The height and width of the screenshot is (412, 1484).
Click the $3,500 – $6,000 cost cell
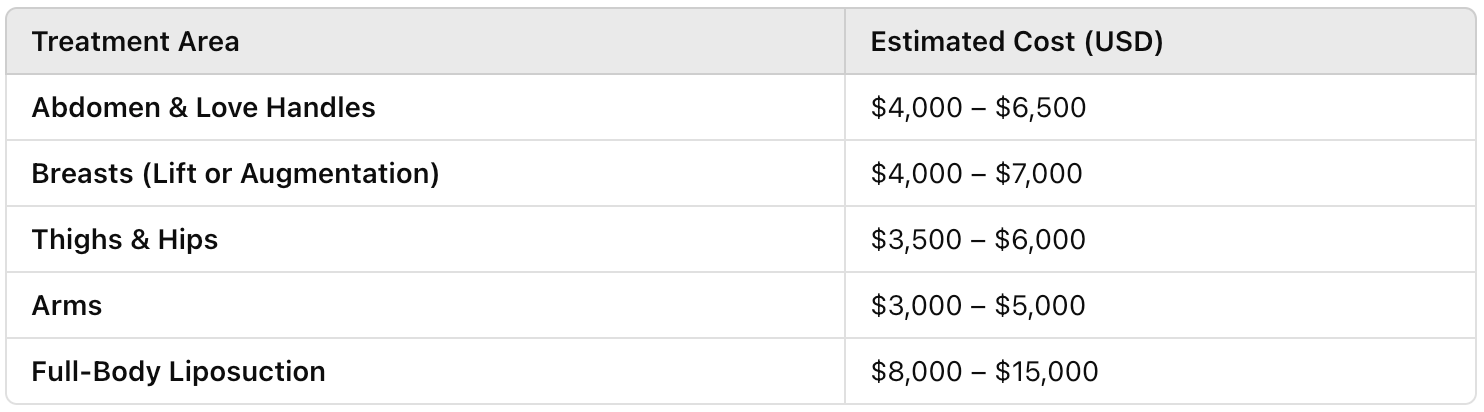(x=1160, y=239)
